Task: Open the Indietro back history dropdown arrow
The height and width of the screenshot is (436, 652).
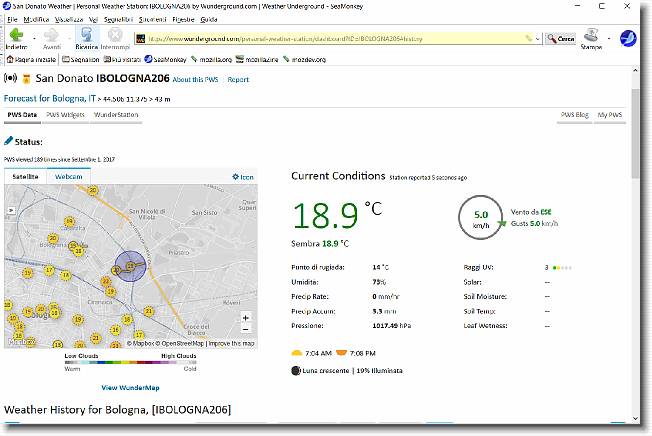Action: 34,38
